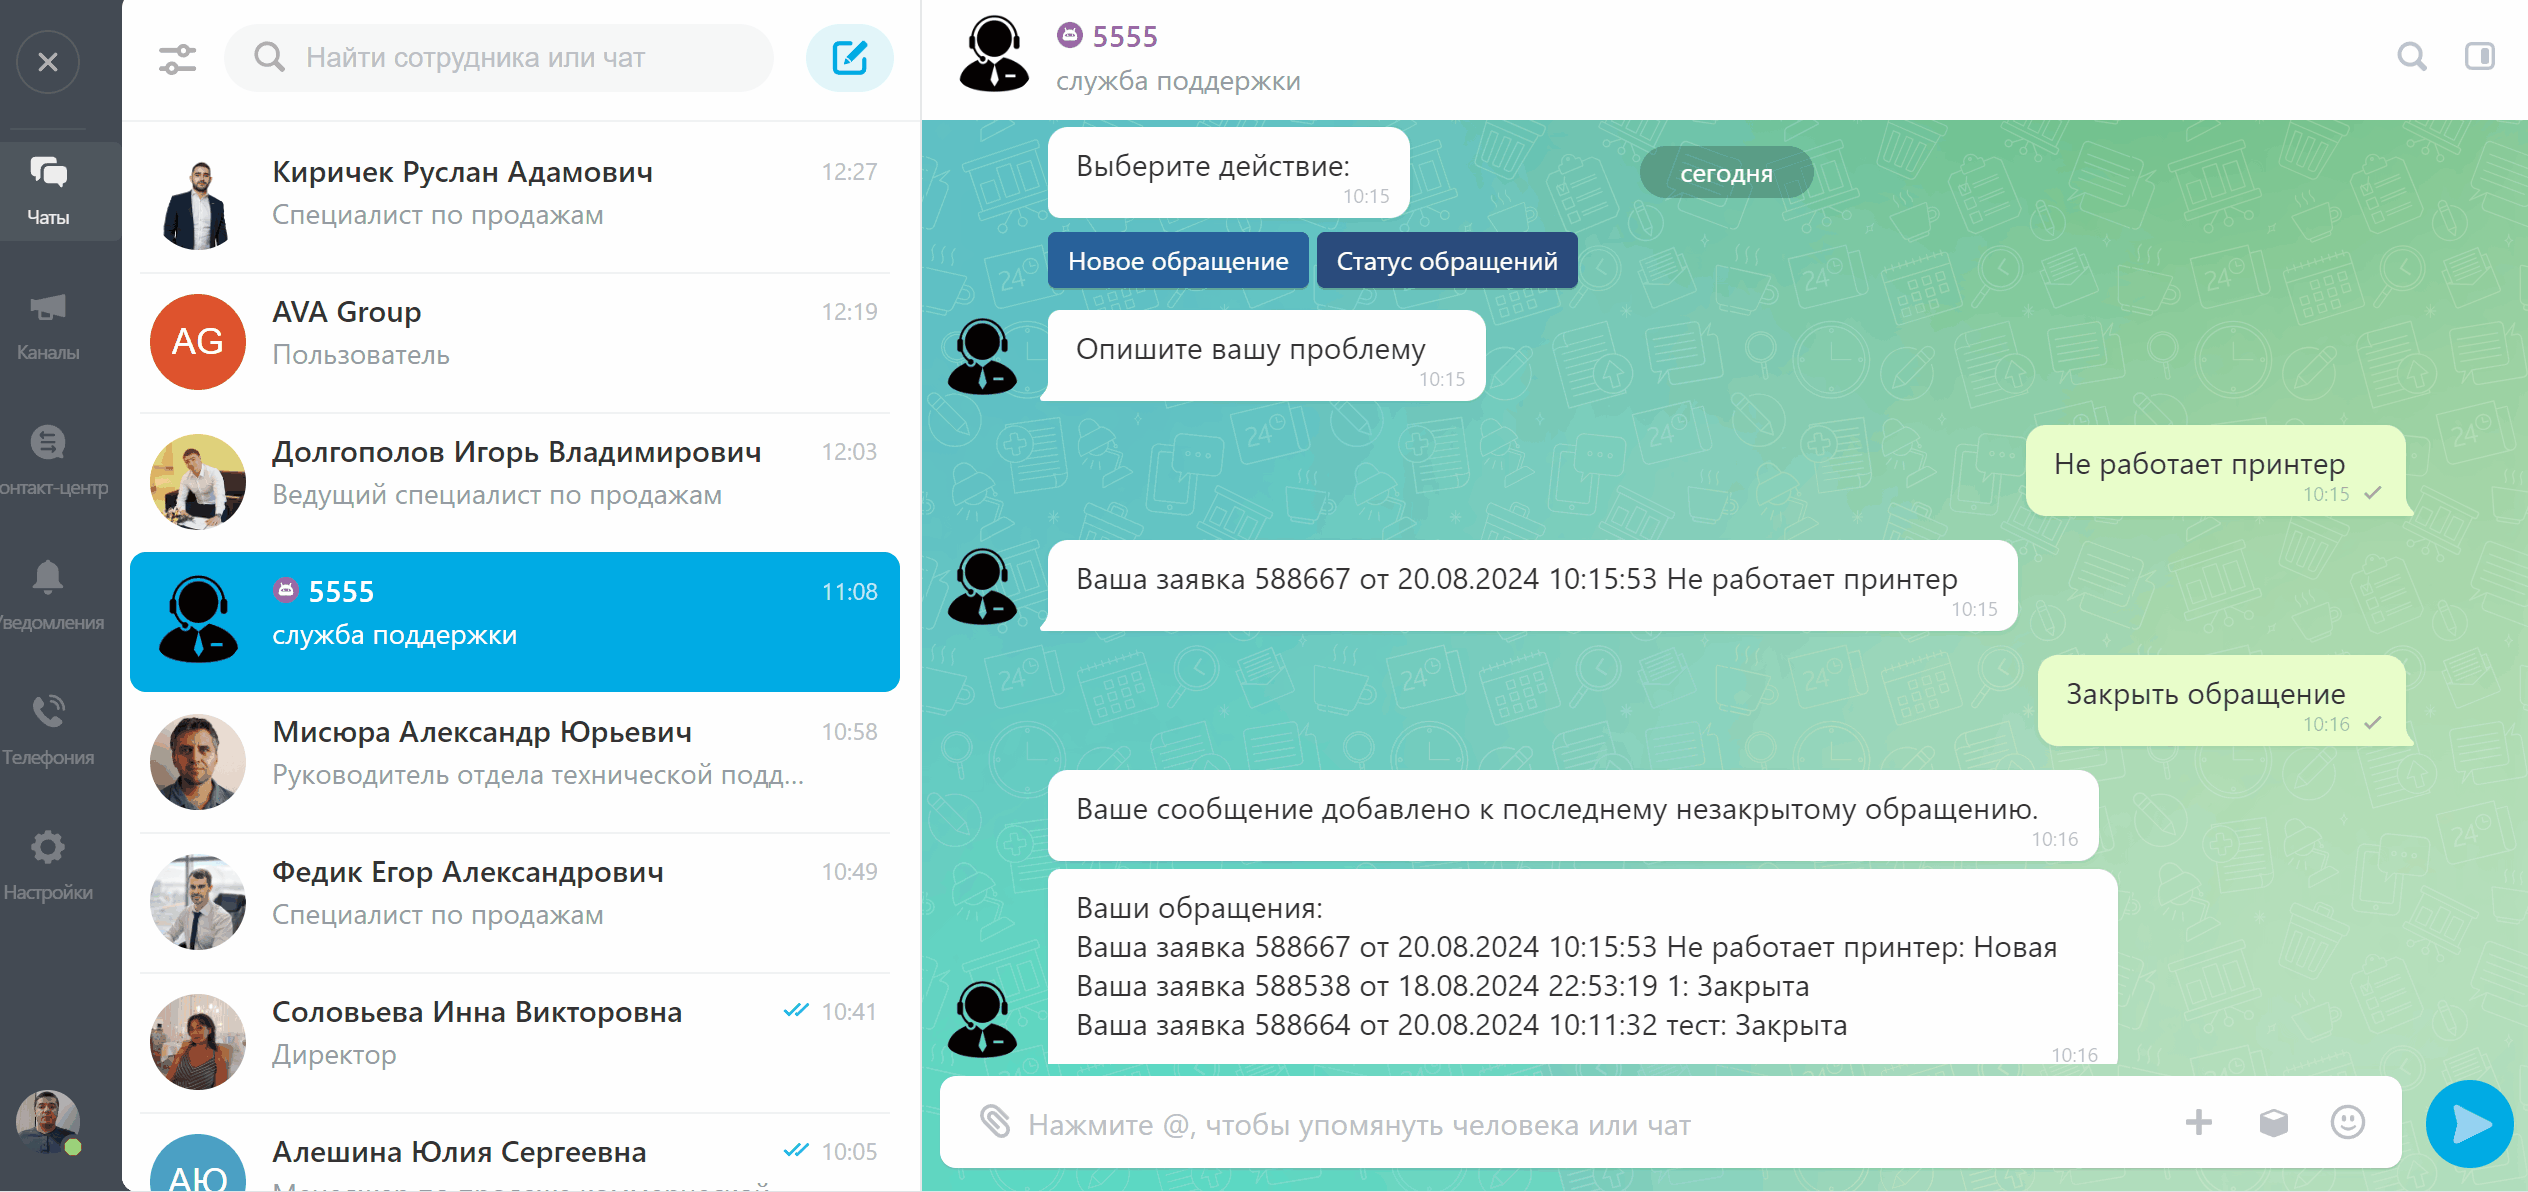Toggle the right side panel icon
This screenshot has width=2528, height=1192.
(2479, 57)
